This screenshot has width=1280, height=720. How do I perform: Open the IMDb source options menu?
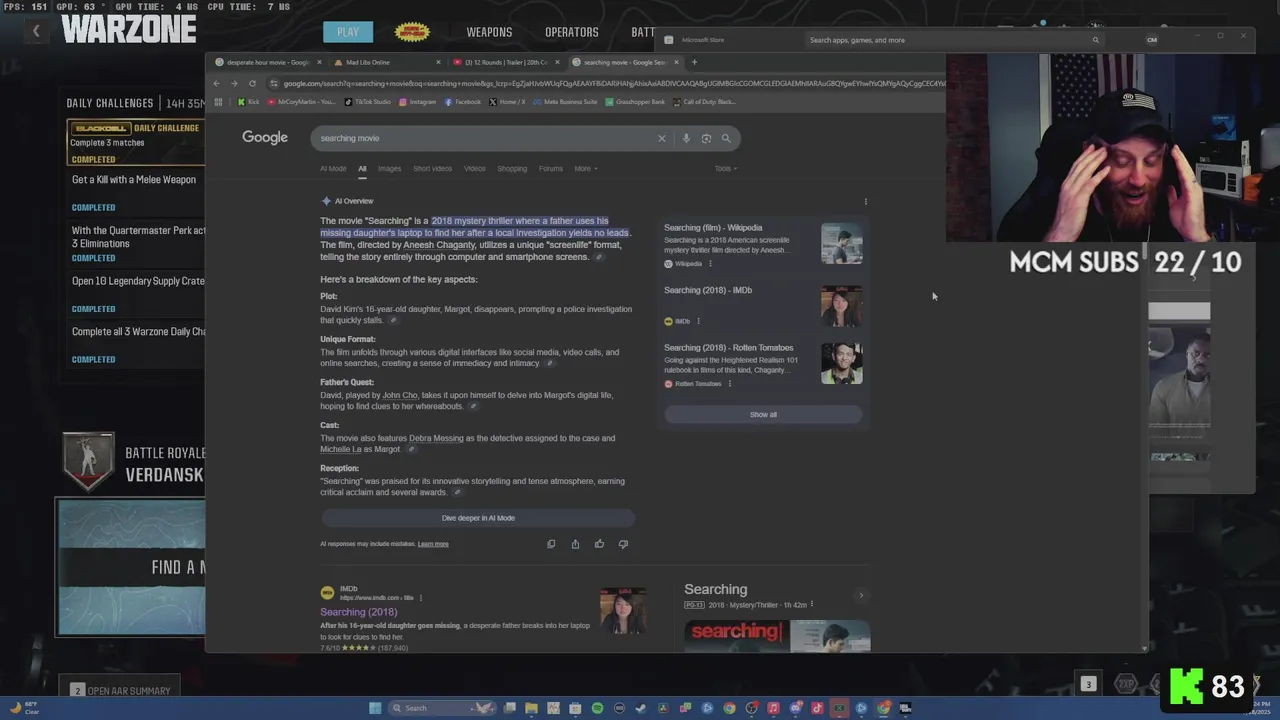698,321
